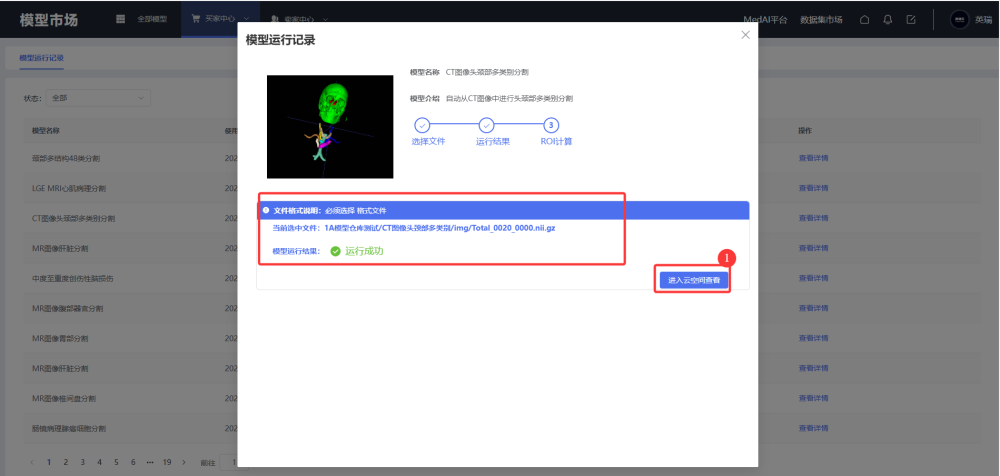
Task: Click the edit note icon in header
Action: (x=911, y=20)
